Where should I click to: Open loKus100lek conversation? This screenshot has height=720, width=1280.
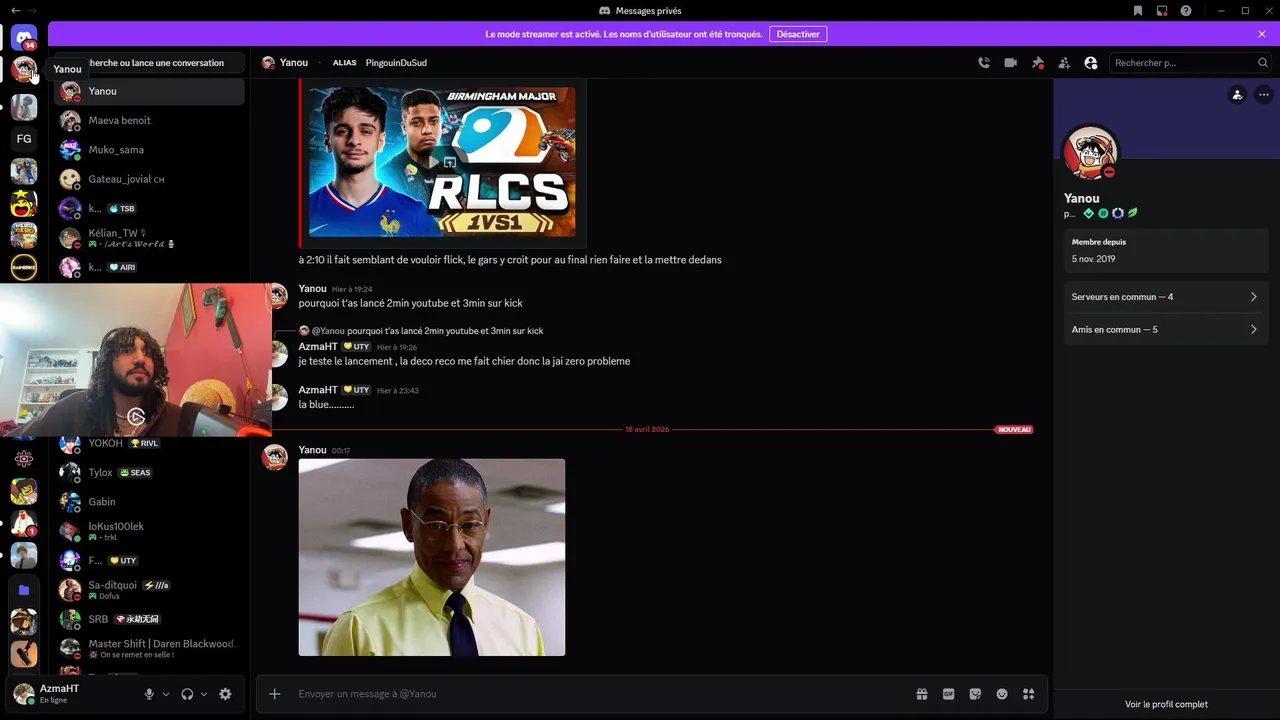(x=149, y=531)
